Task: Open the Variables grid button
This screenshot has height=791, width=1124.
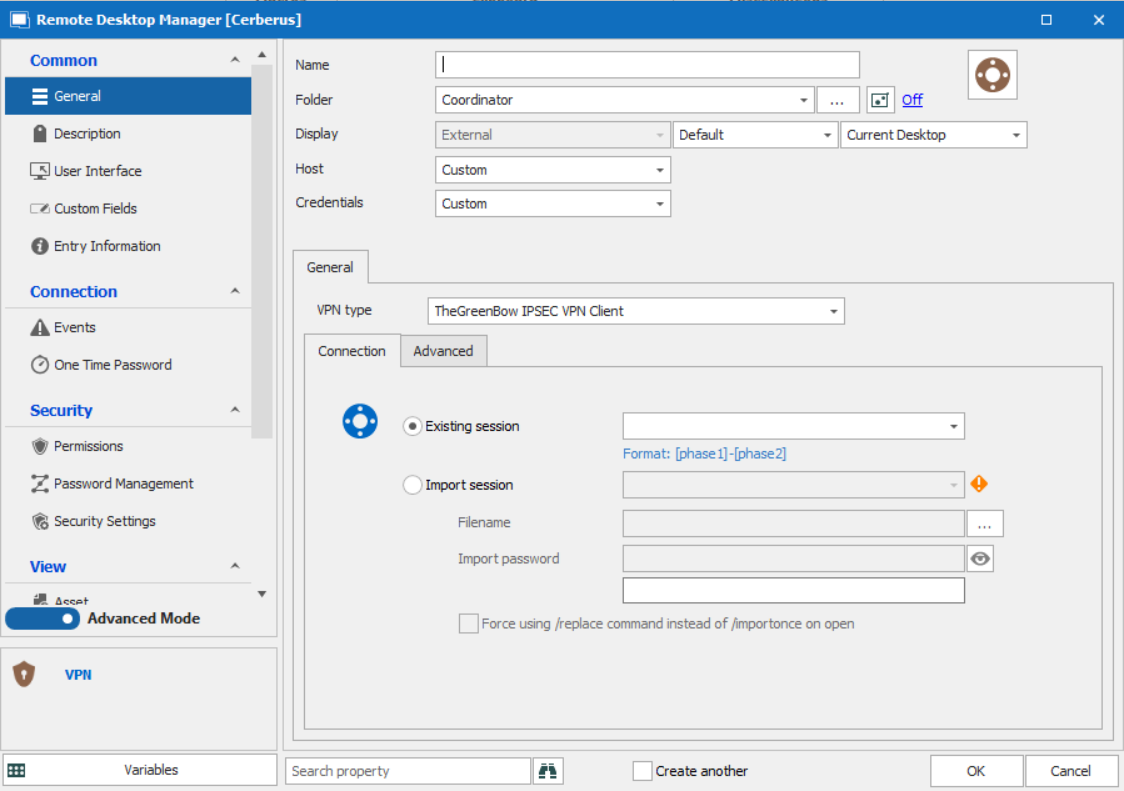Action: point(140,770)
